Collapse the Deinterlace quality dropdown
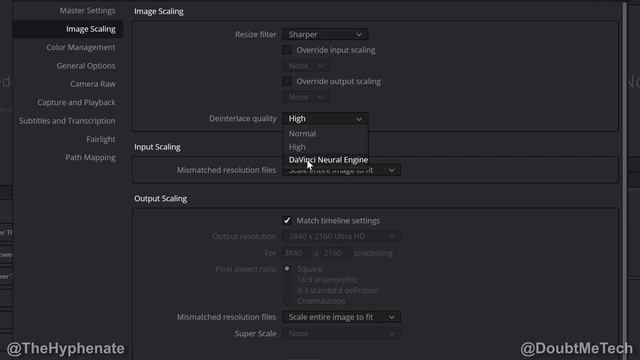Image resolution: width=640 pixels, height=360 pixels. click(x=325, y=118)
